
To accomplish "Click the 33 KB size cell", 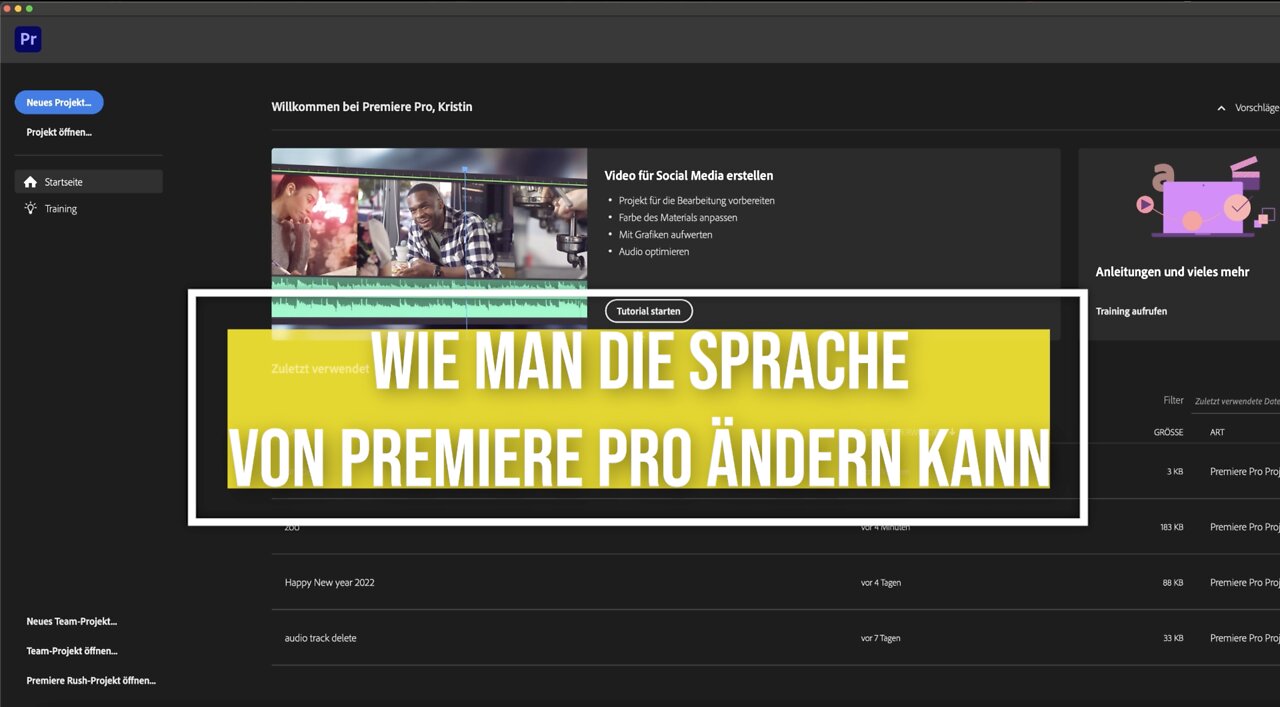I will pyautogui.click(x=1173, y=638).
